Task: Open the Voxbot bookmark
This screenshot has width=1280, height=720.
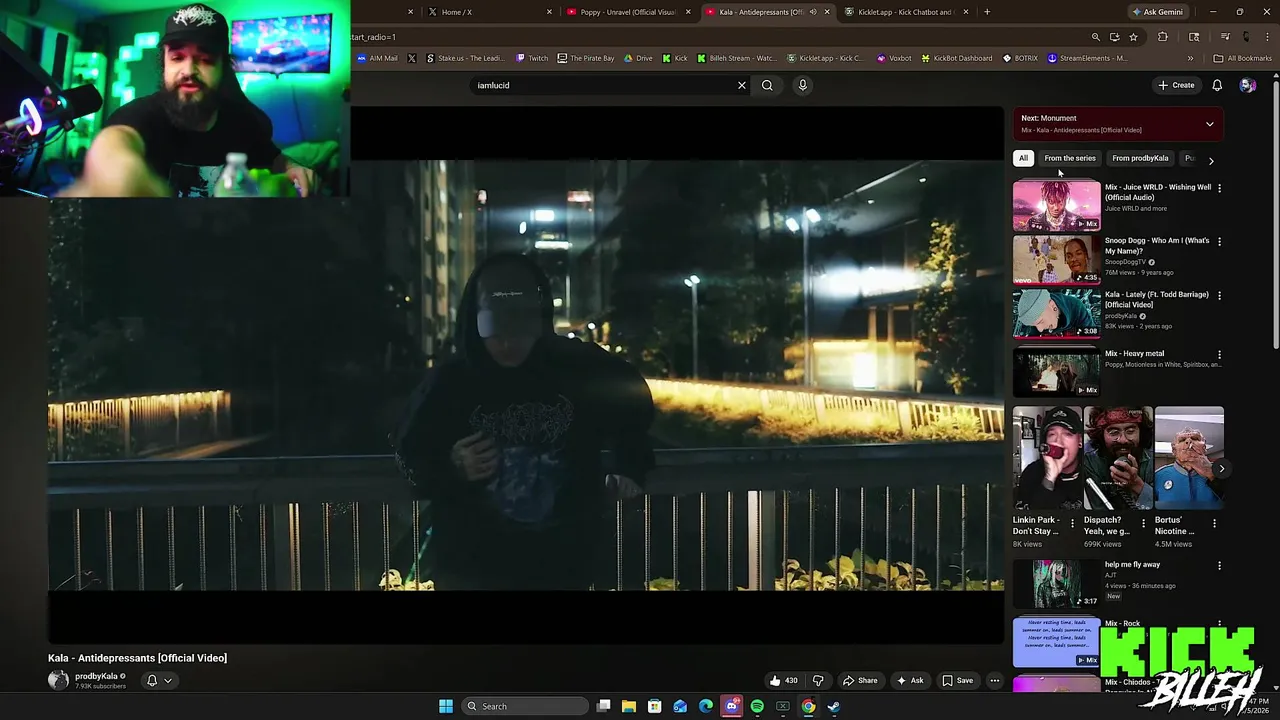Action: pos(894,58)
